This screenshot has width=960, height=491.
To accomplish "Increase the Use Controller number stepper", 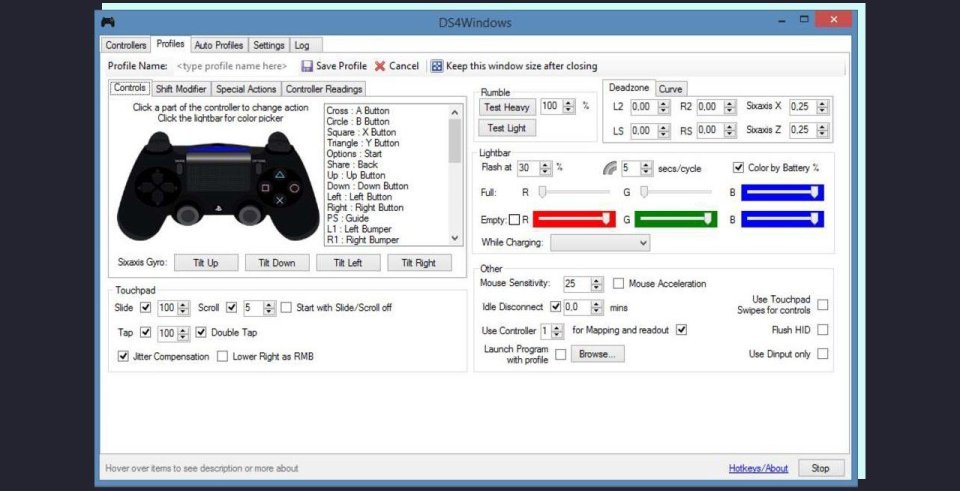I will point(558,327).
